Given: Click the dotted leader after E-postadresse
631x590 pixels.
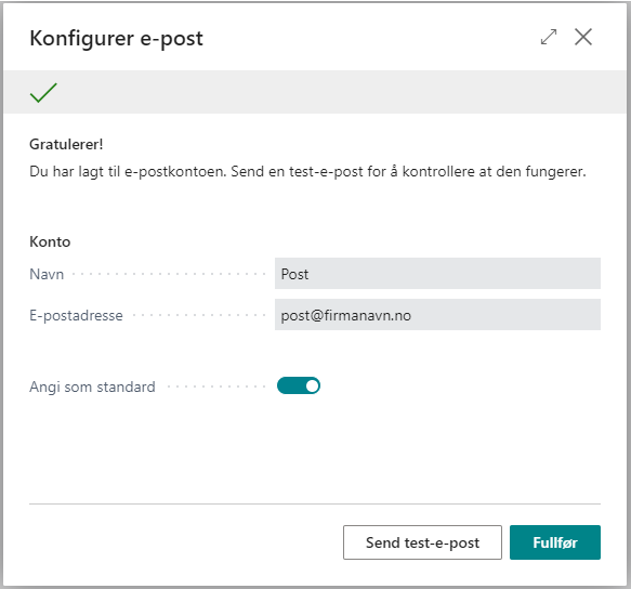Looking at the screenshot, I should click(198, 315).
